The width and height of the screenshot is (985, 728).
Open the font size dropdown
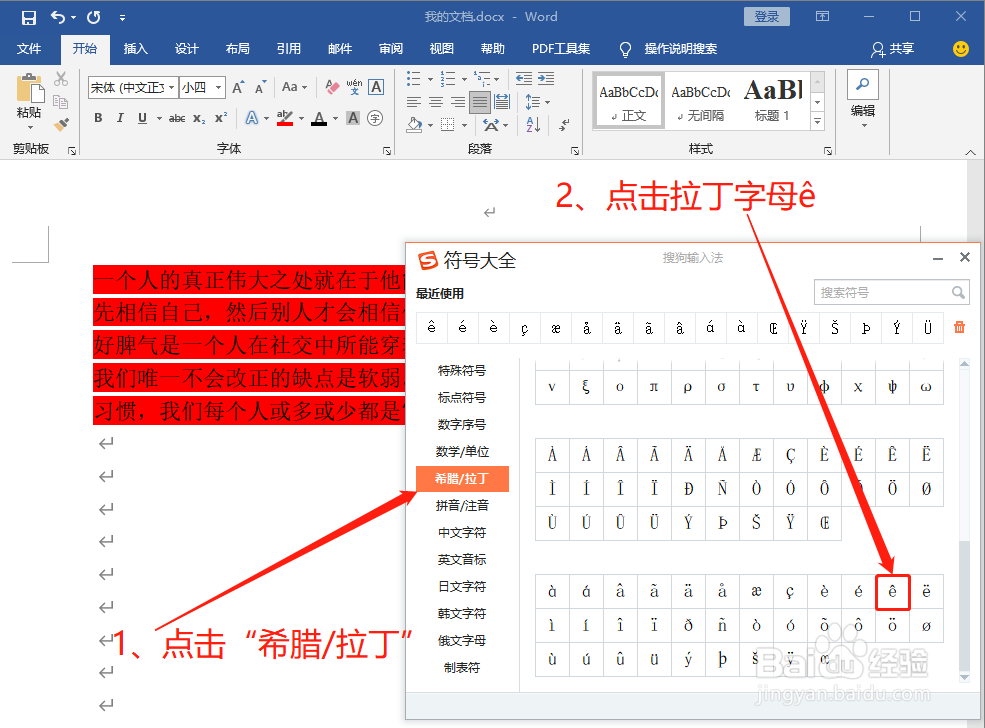pyautogui.click(x=219, y=88)
